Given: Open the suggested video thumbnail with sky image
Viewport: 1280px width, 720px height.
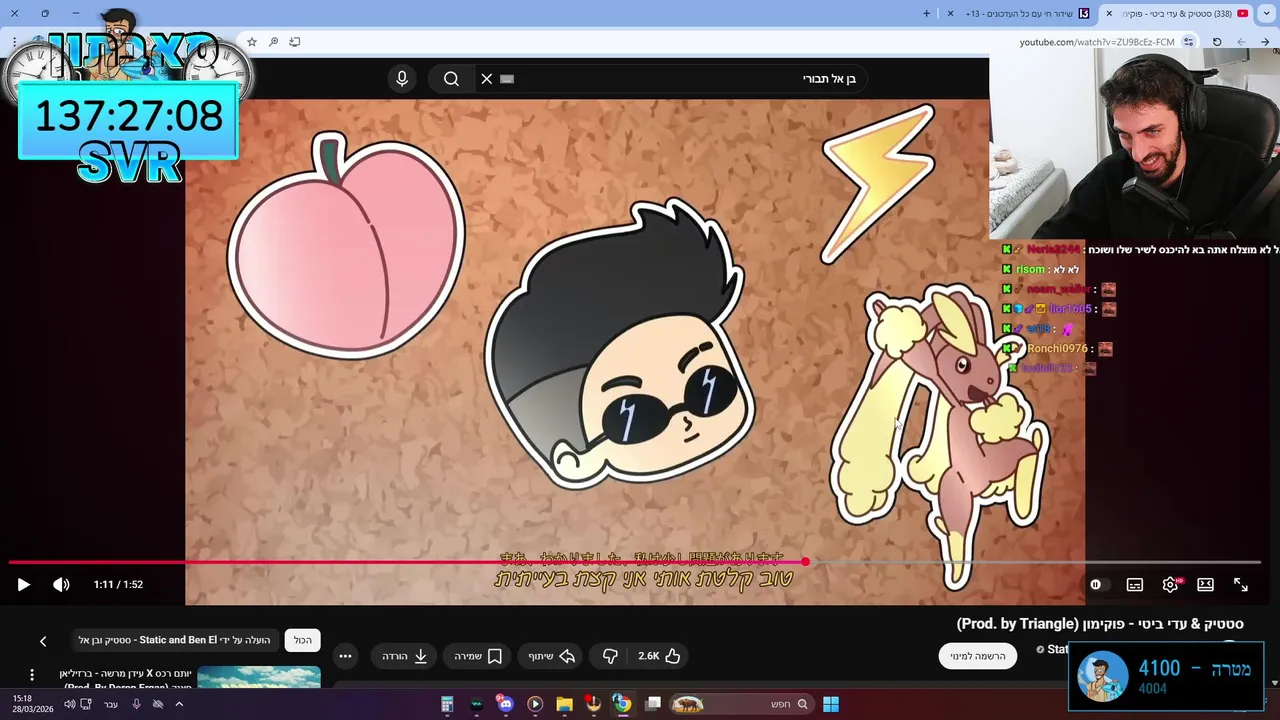Looking at the screenshot, I should [259, 677].
